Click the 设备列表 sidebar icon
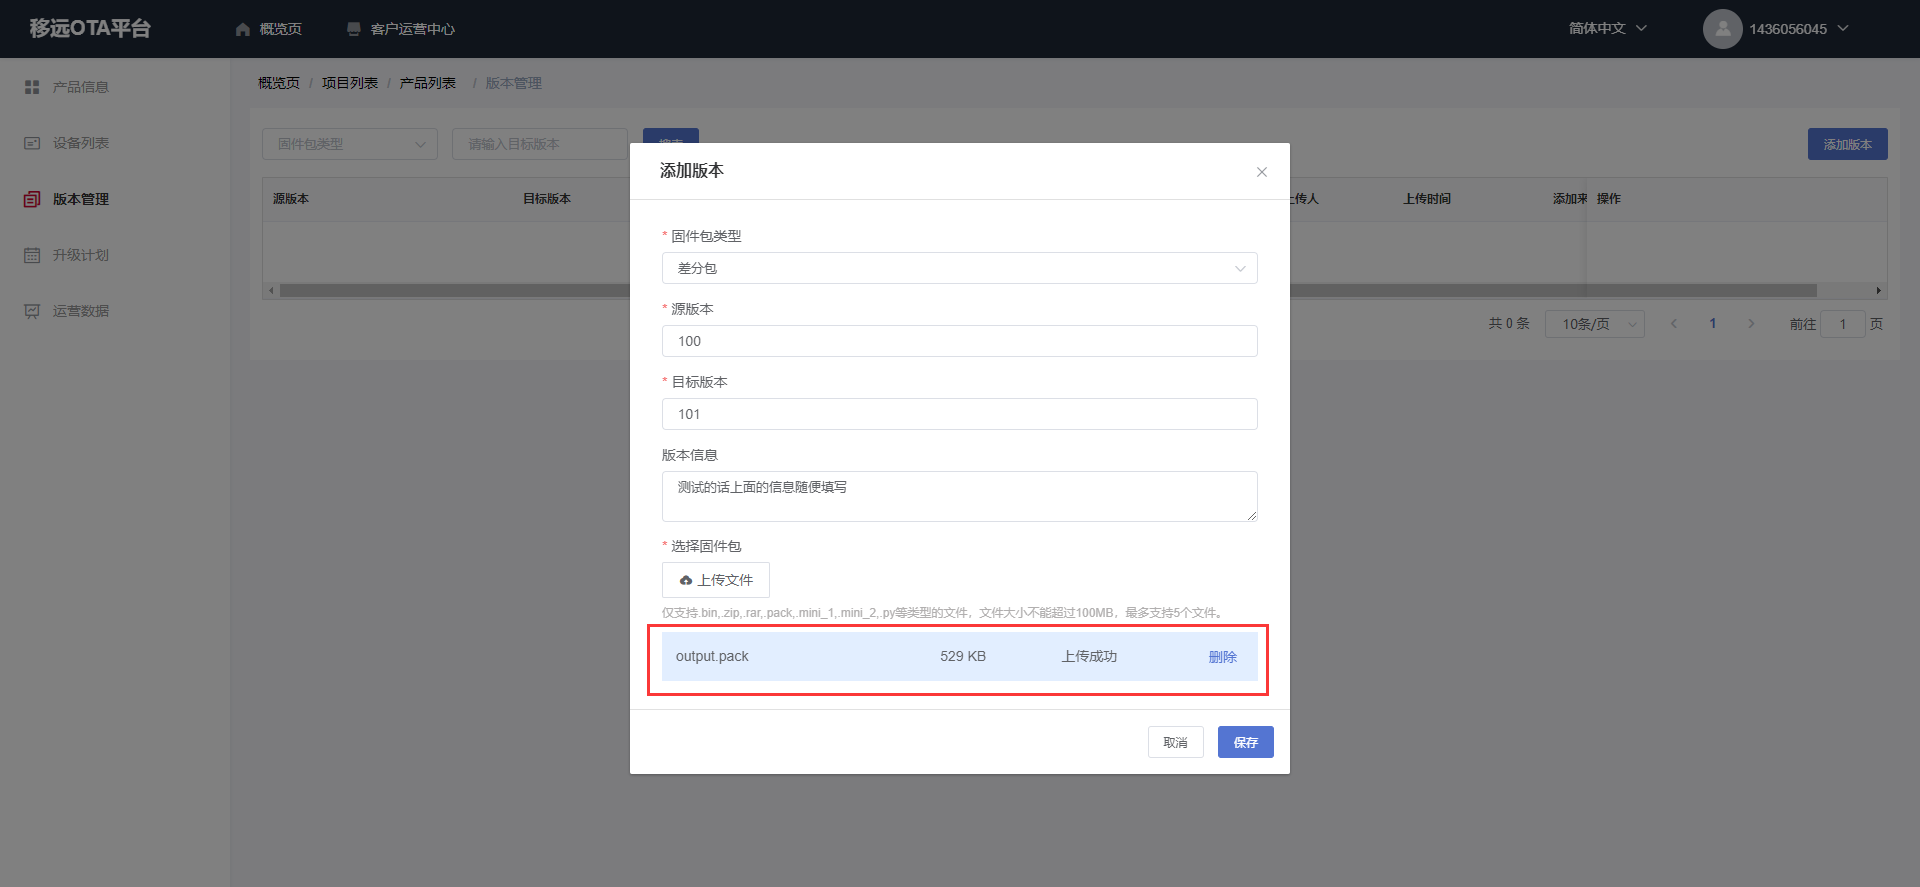Screen dimensions: 1920x887 point(32,143)
